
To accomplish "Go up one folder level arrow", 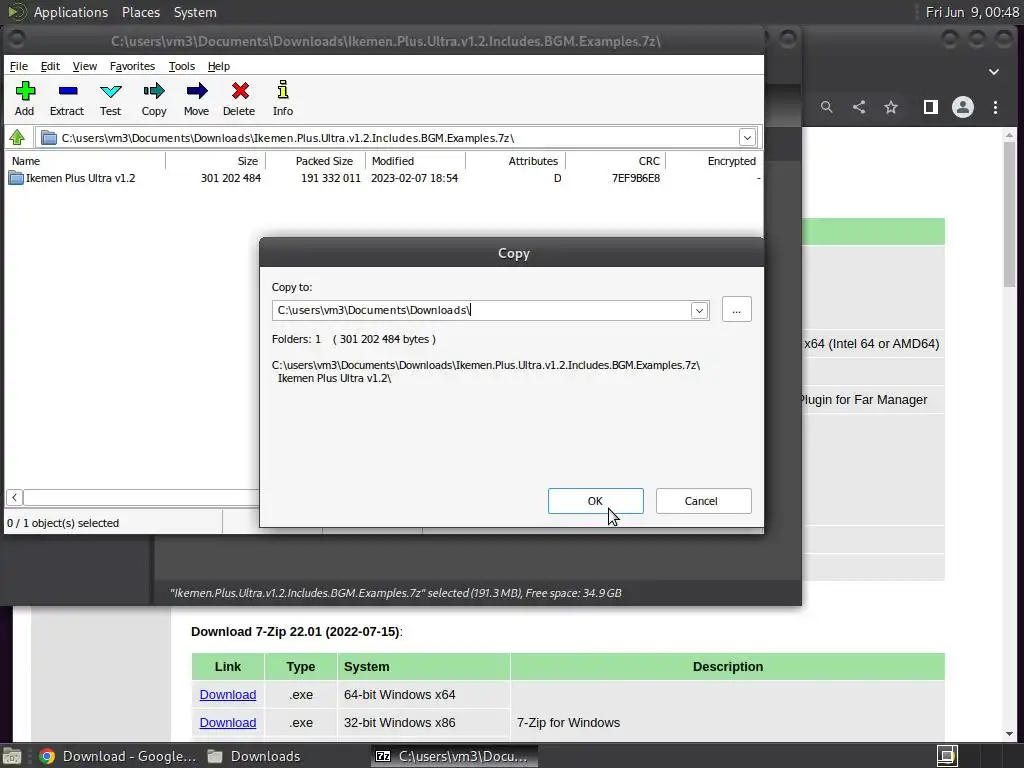I will [x=17, y=138].
